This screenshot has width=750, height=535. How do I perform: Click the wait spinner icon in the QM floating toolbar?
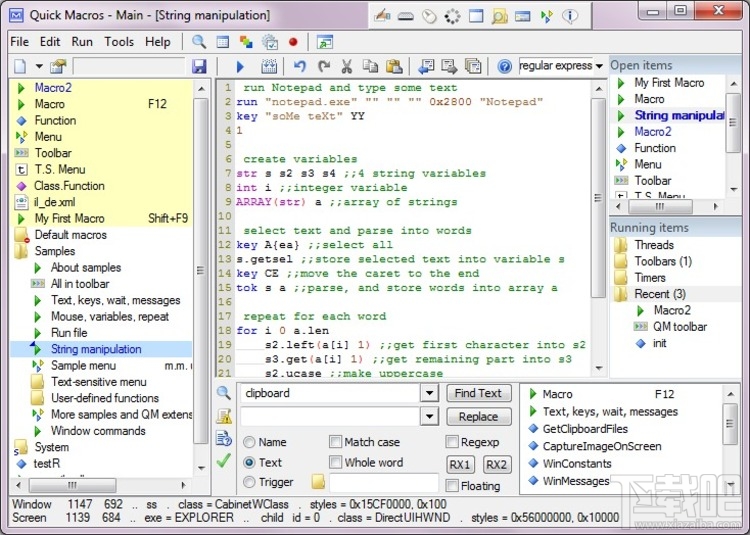click(x=452, y=17)
